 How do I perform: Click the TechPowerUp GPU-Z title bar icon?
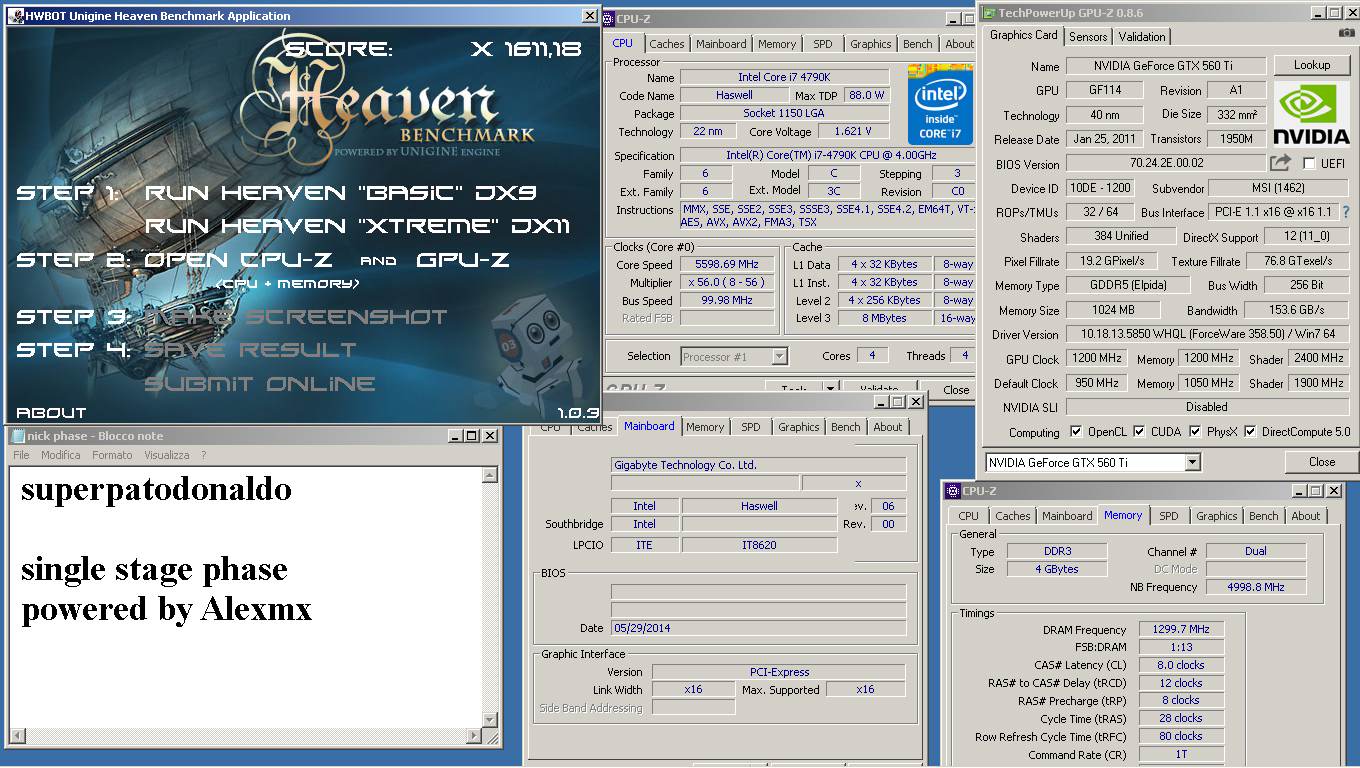point(990,12)
